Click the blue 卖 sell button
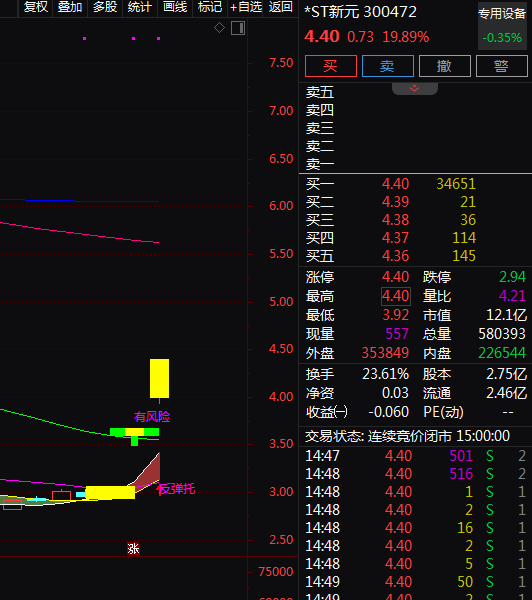Image resolution: width=532 pixels, height=600 pixels. 387,66
